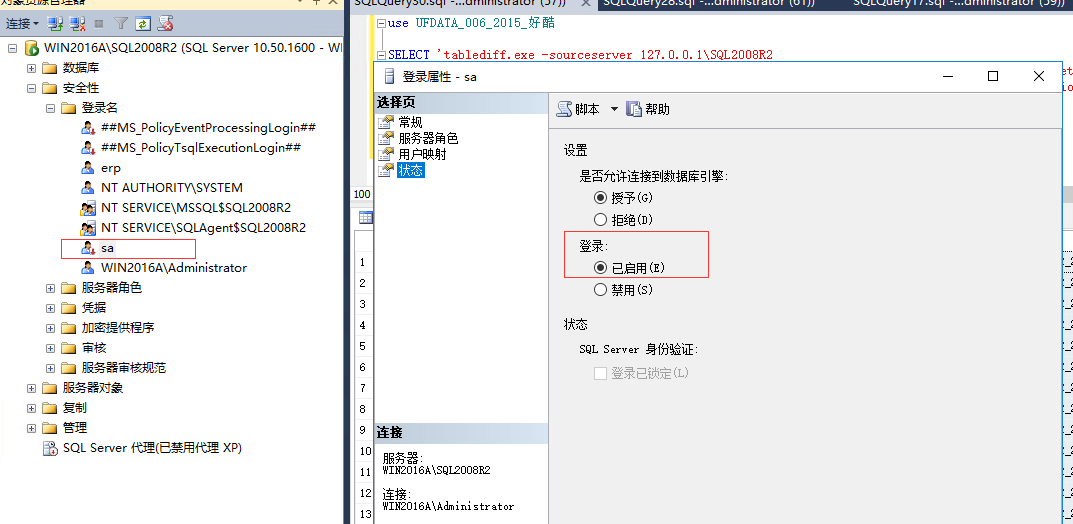The width and height of the screenshot is (1073, 524).
Task: Click the script with red X icon
Action: [165, 24]
